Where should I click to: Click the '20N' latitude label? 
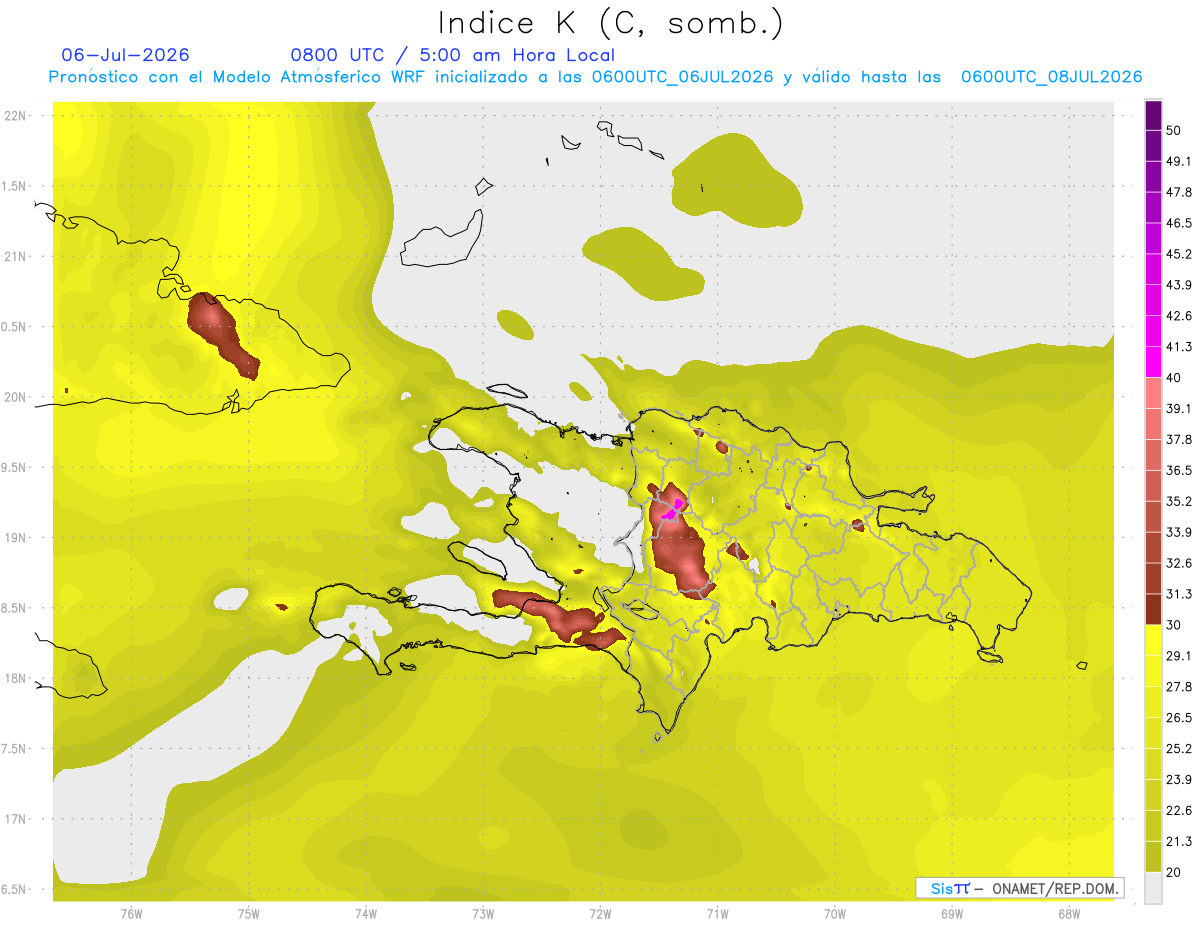(15, 397)
